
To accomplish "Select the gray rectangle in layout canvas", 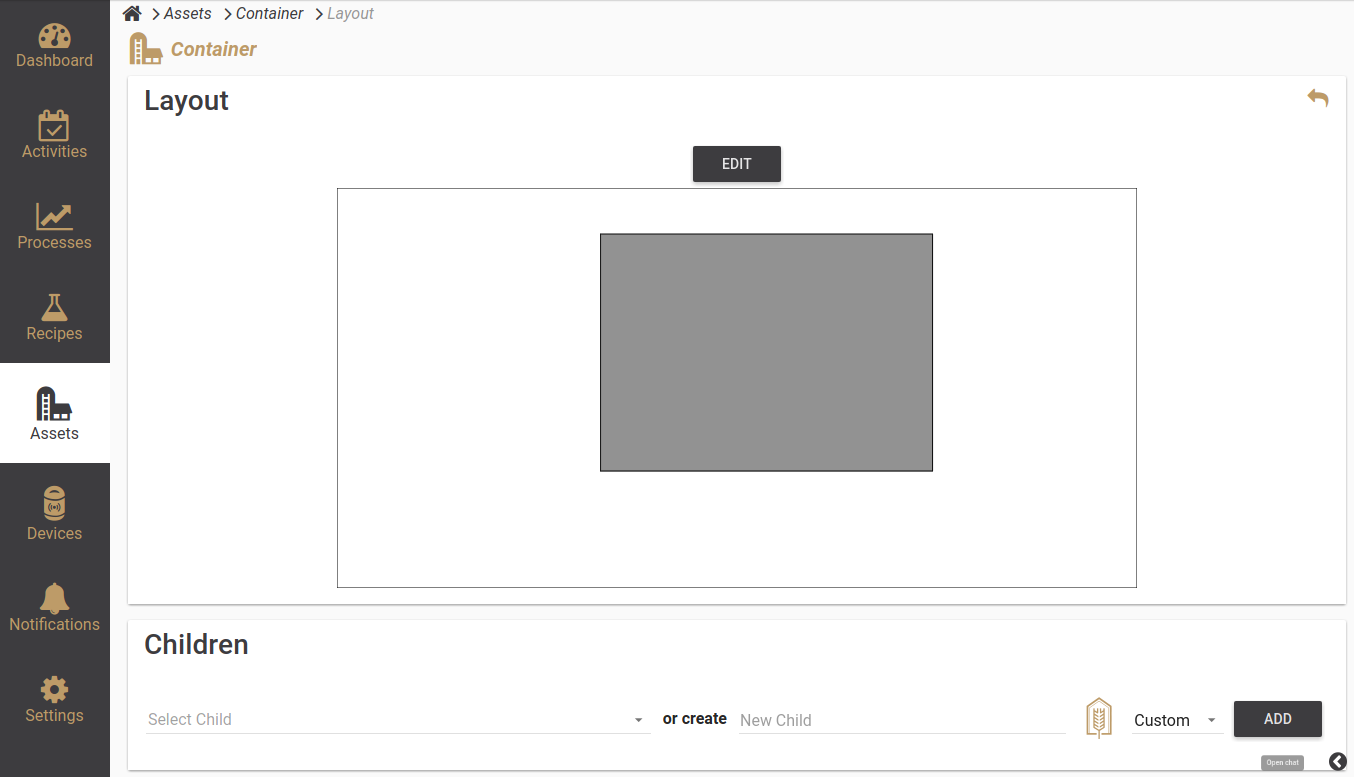I will pos(766,352).
